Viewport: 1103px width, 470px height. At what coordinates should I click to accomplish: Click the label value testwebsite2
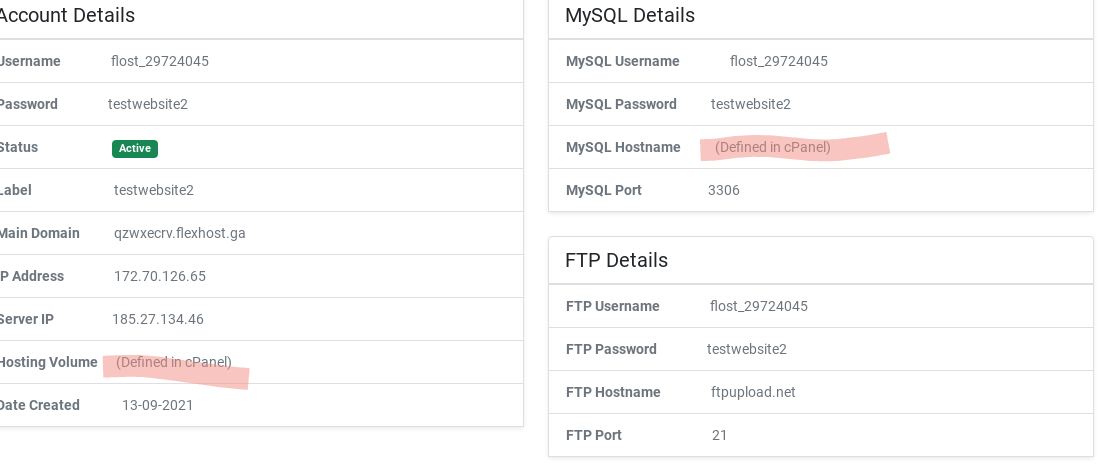pos(153,190)
